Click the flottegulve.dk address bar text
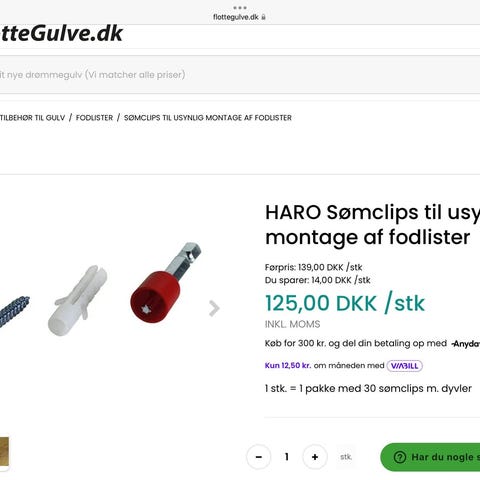The width and height of the screenshot is (480, 480). [236, 17]
